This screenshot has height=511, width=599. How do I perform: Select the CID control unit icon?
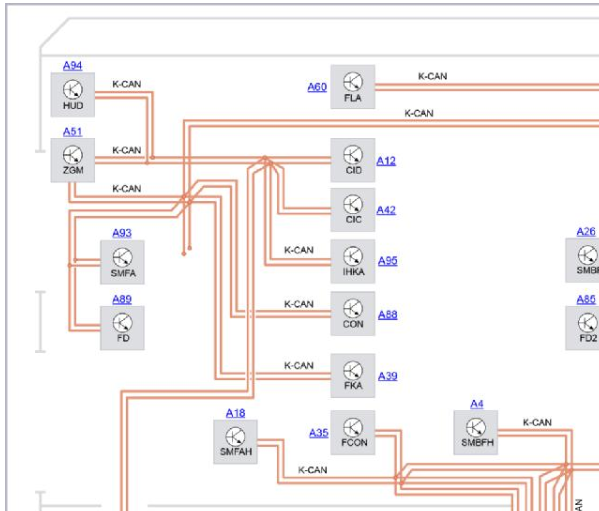[x=353, y=160]
